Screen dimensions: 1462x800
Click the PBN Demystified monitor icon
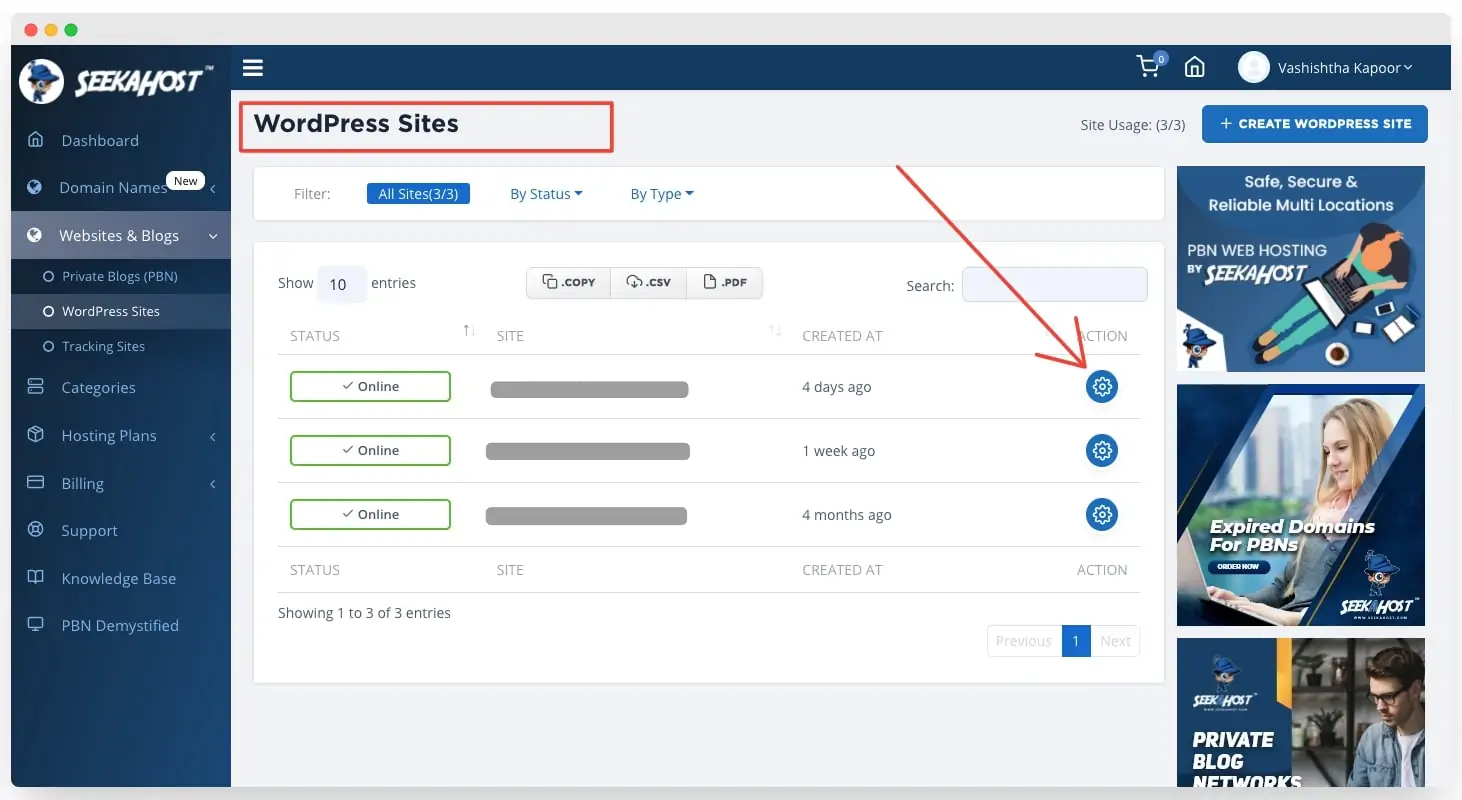[36, 625]
